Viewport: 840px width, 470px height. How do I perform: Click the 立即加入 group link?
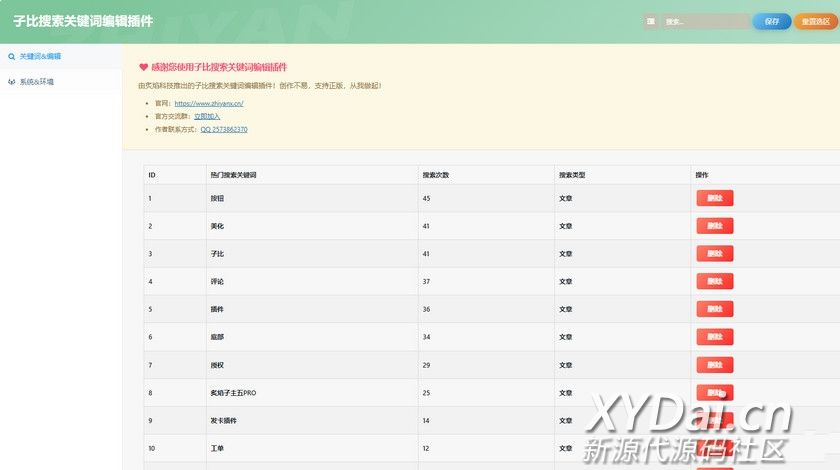click(x=207, y=116)
